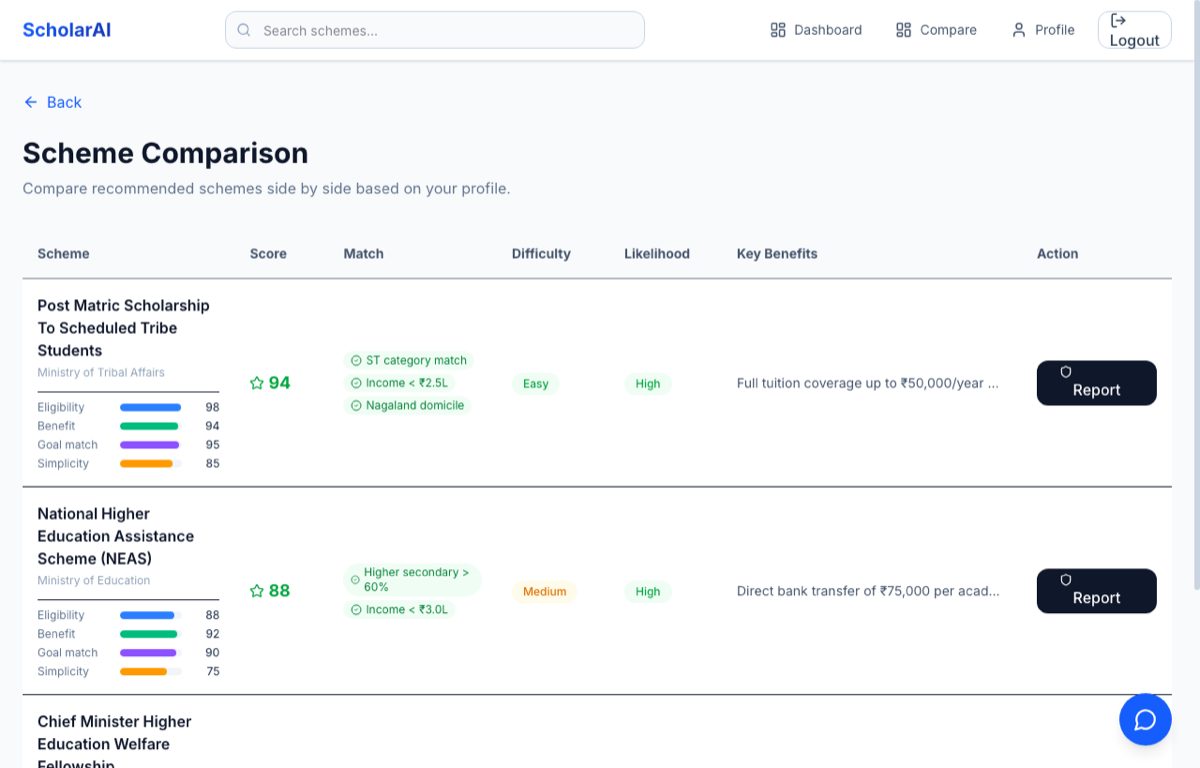
Task: Open the Profile nav item
Action: (x=1043, y=30)
